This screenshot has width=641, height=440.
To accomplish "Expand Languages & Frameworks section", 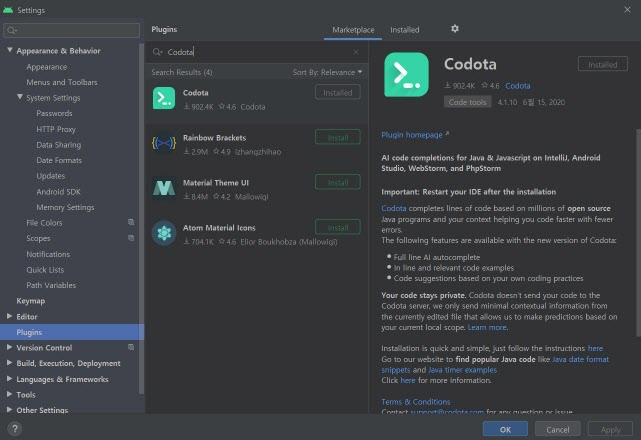I will [9, 379].
